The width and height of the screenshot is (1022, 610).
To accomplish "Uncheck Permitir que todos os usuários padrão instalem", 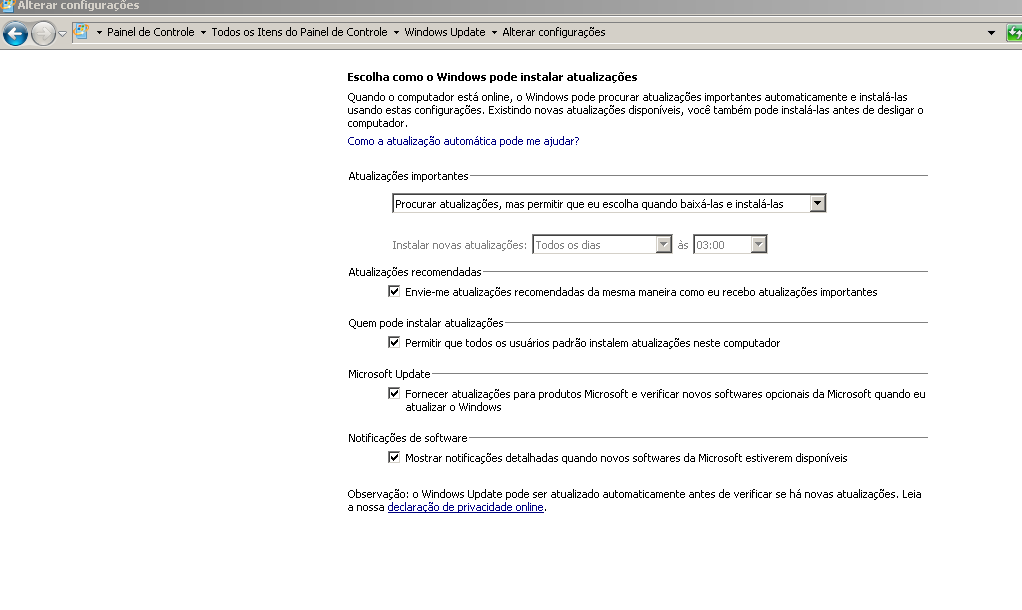I will coord(394,342).
